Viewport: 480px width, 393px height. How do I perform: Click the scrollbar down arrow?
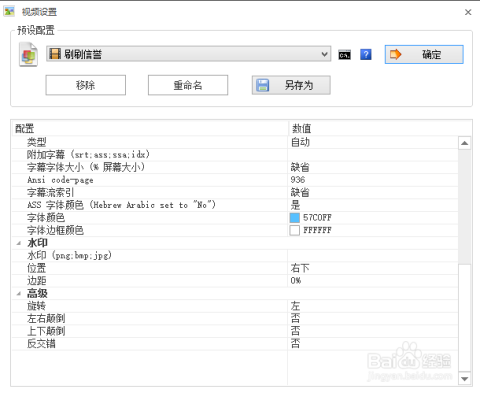tap(464, 379)
